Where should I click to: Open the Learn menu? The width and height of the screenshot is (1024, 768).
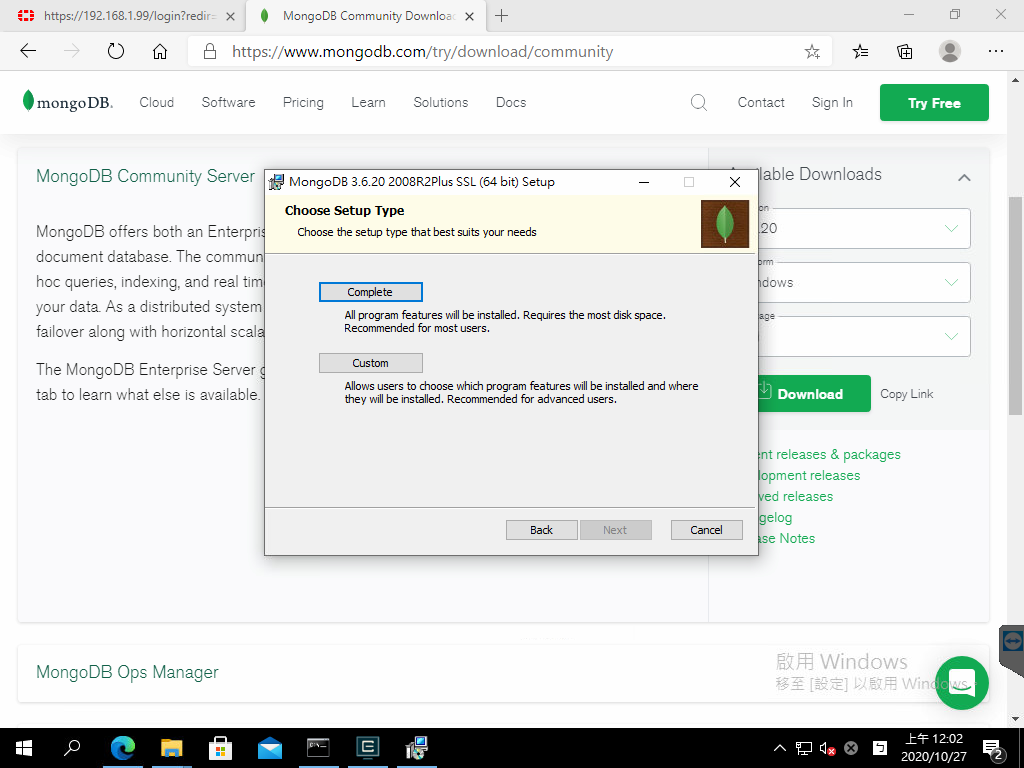tap(368, 103)
